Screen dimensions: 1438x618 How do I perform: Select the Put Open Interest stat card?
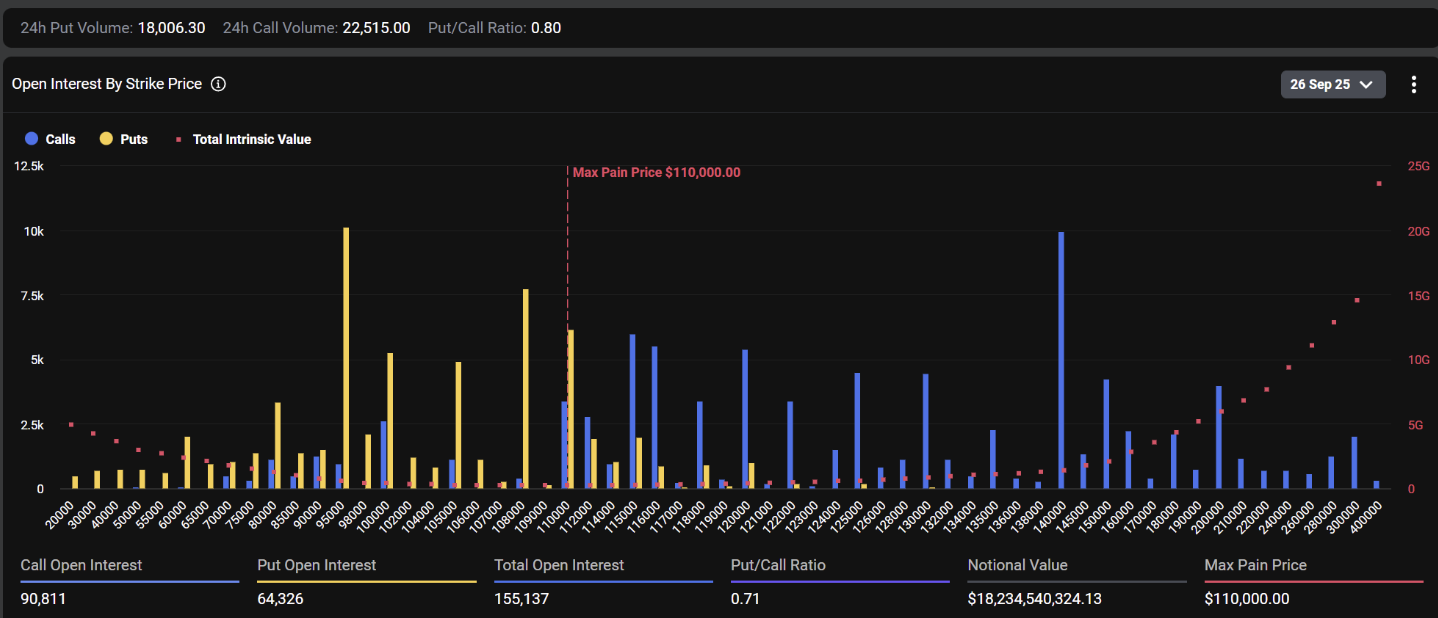tap(366, 582)
